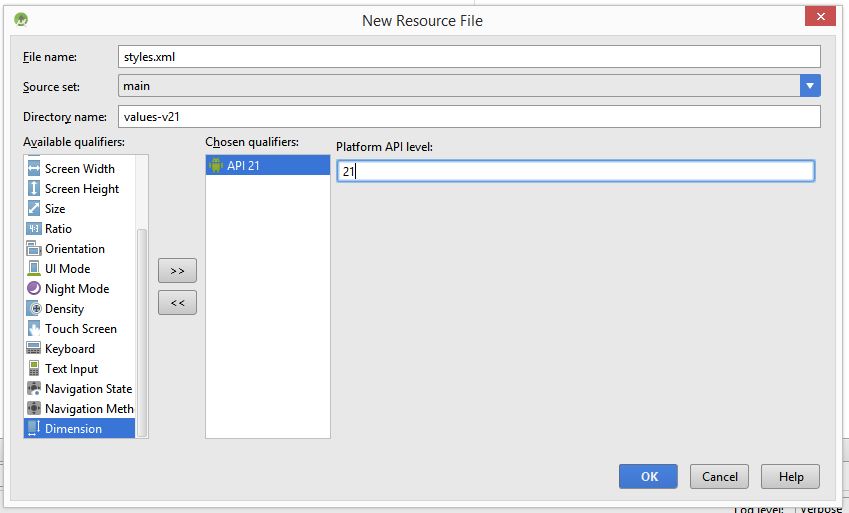Click the Android icon beside API 21
Screen dimensions: 849x513
click(217, 166)
